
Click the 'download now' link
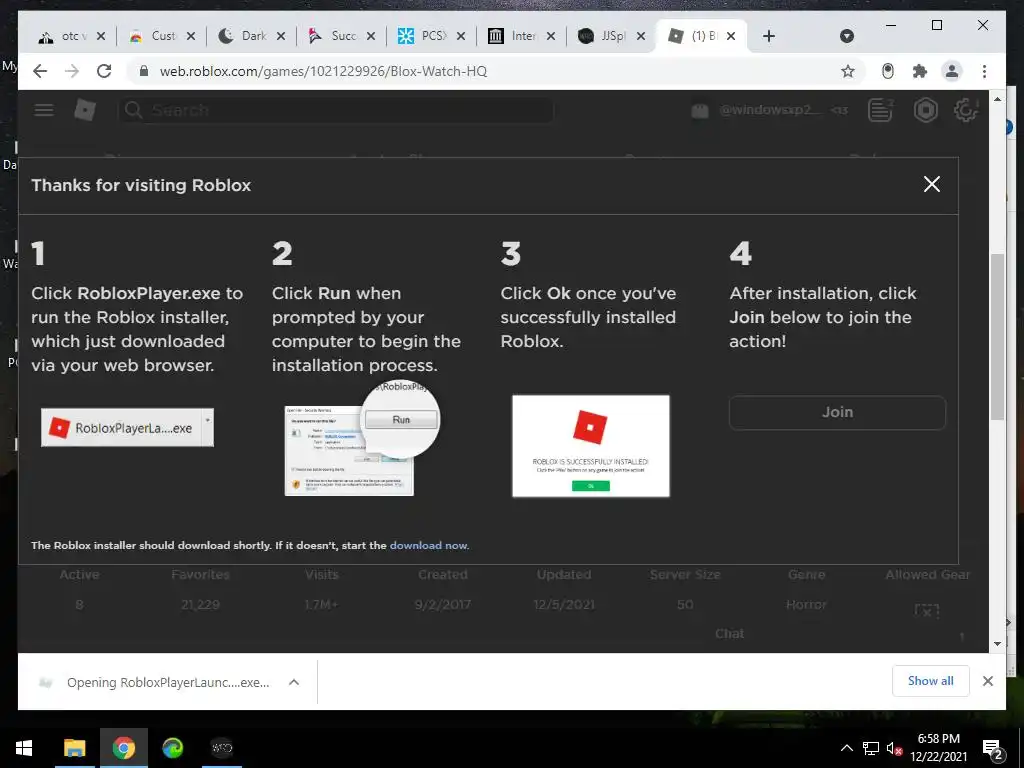coord(428,545)
